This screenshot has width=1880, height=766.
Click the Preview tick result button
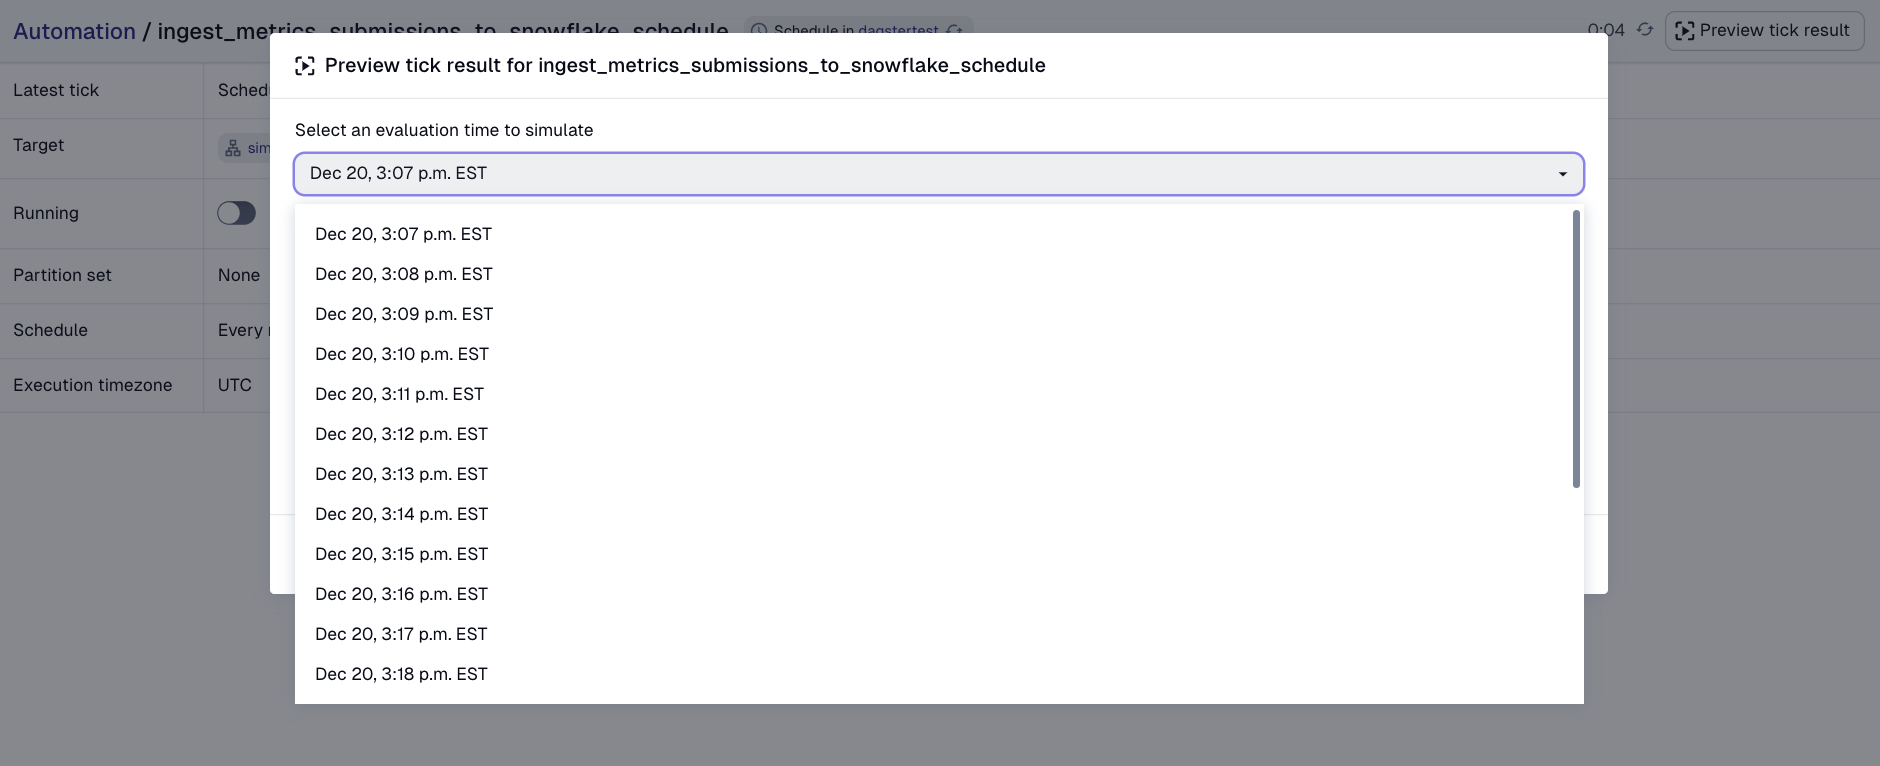tap(1764, 30)
